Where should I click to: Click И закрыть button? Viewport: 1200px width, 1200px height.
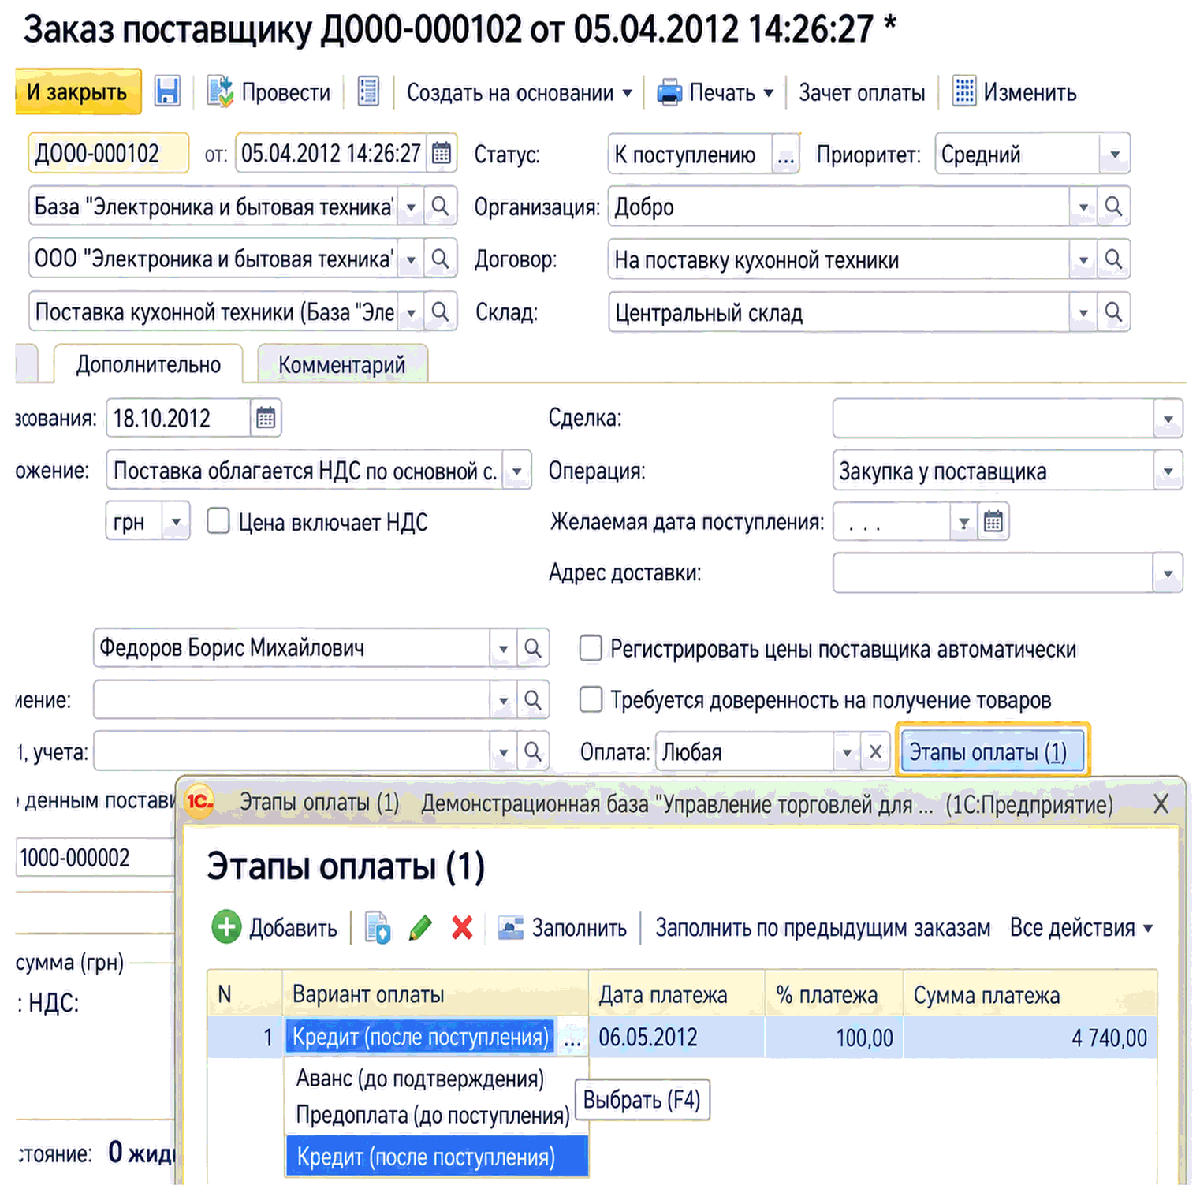tap(78, 92)
